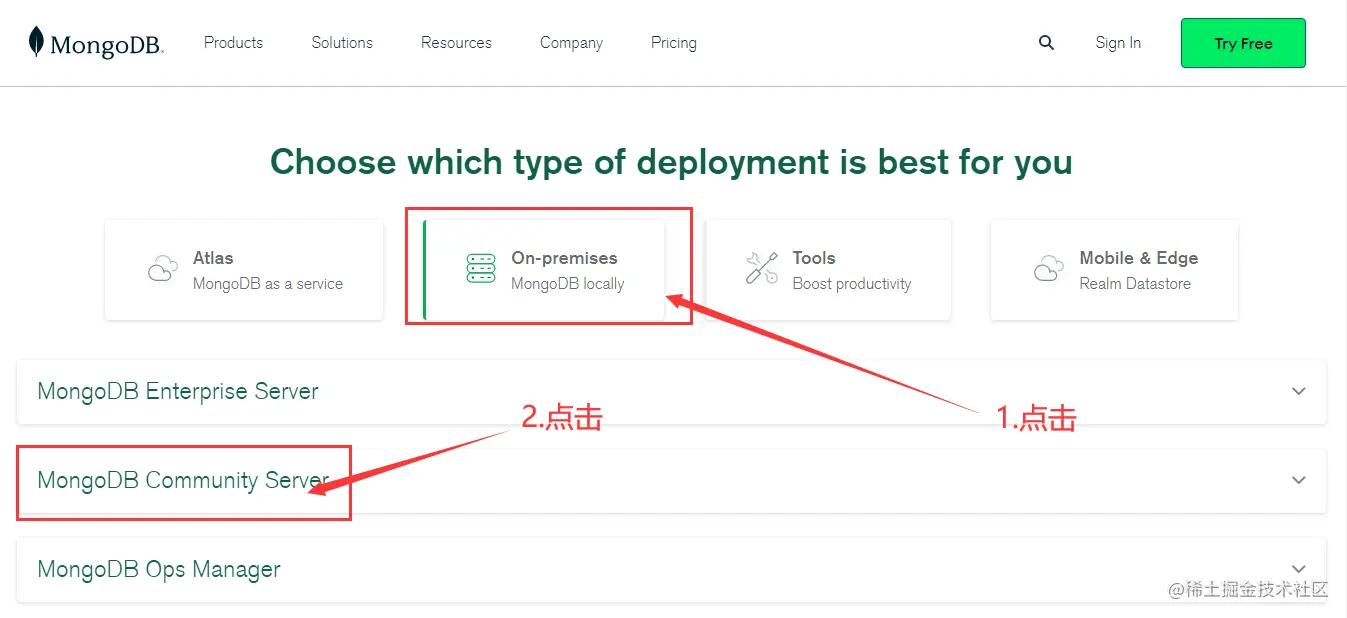
Task: Click MongoDB Community Server title
Action: point(183,480)
